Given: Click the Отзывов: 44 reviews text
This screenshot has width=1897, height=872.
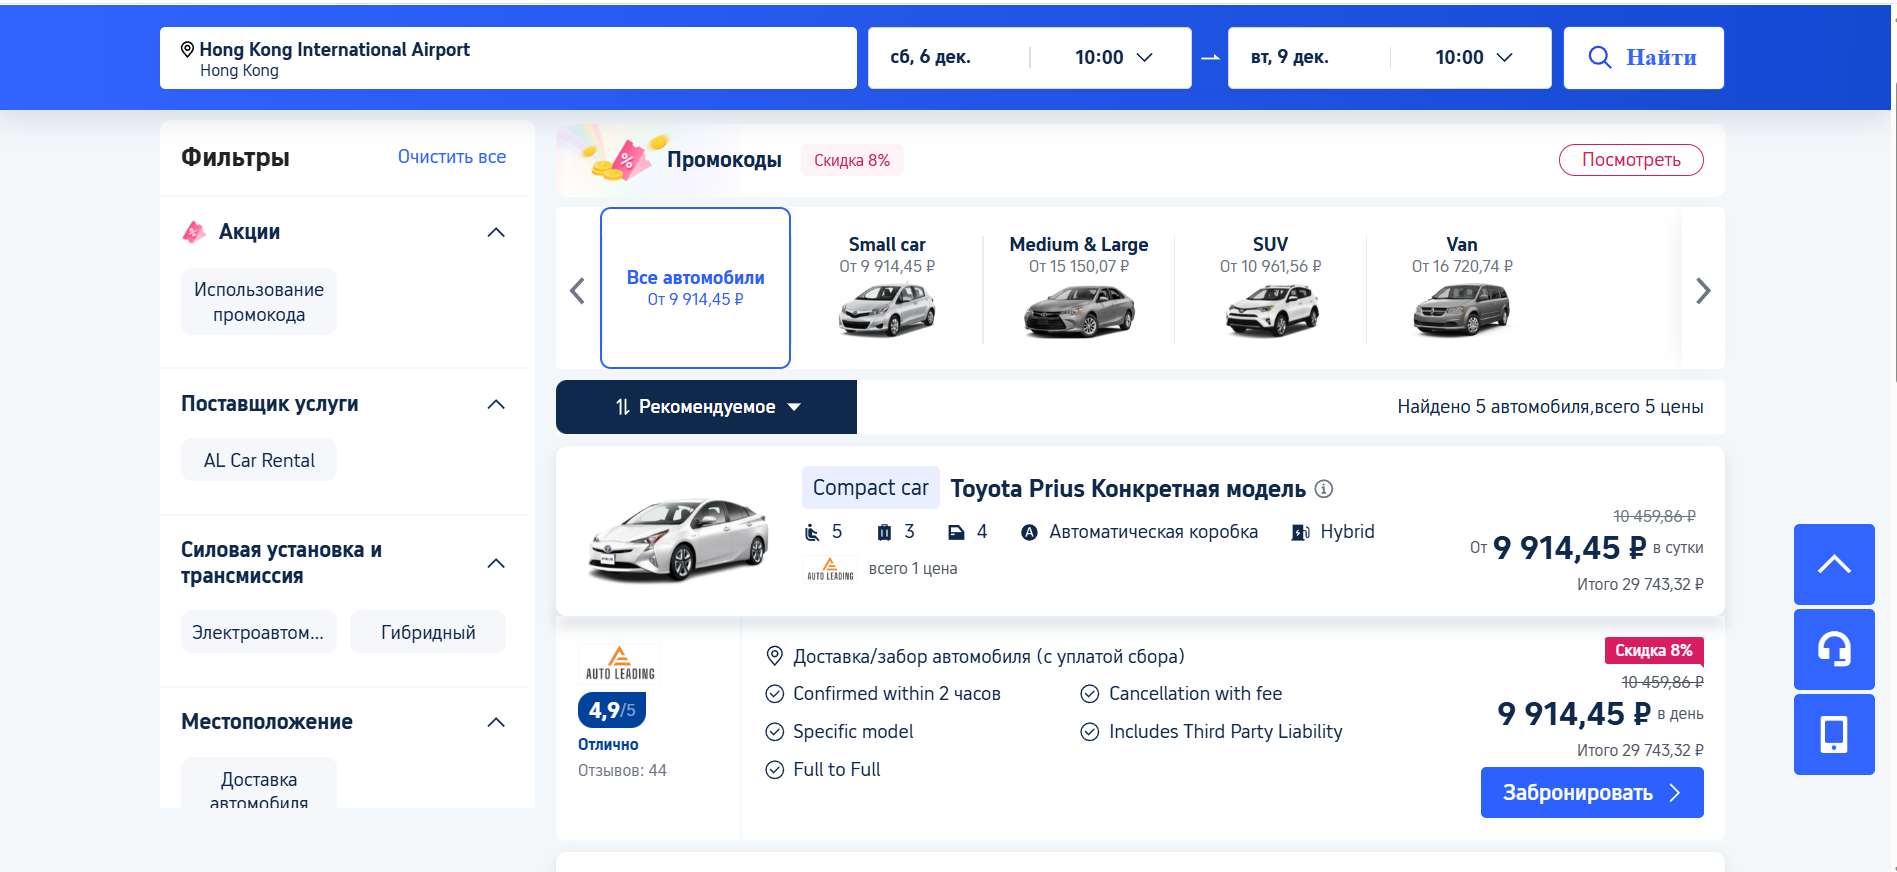Looking at the screenshot, I should point(622,771).
